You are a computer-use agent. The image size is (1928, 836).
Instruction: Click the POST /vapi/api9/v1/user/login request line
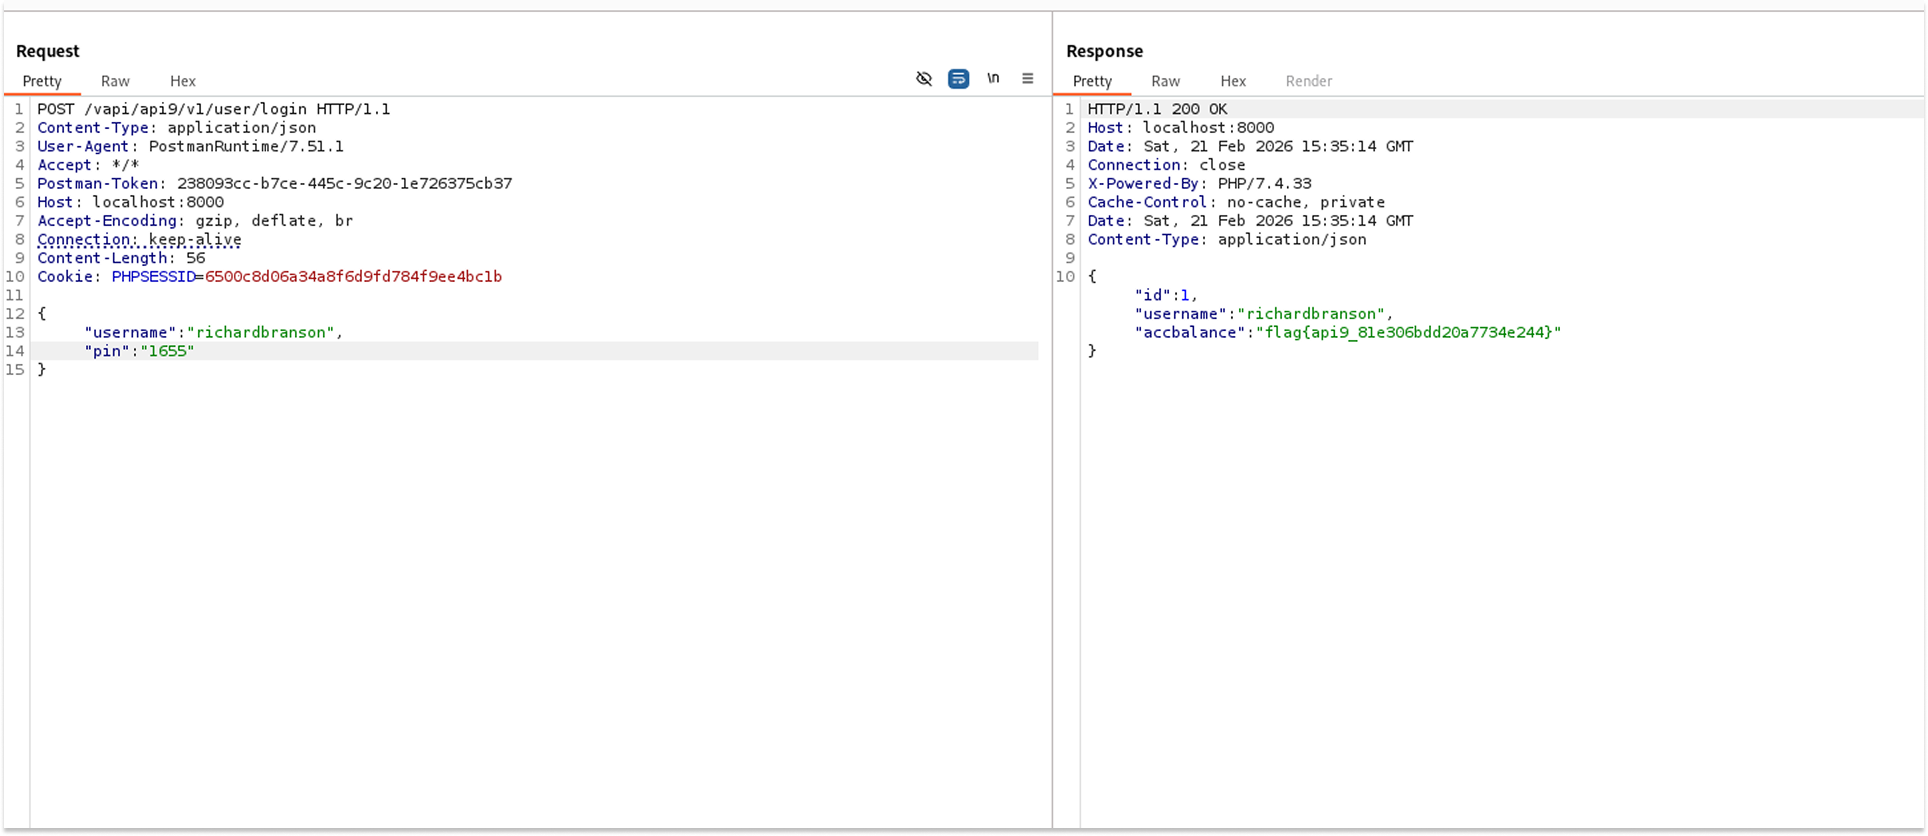213,109
